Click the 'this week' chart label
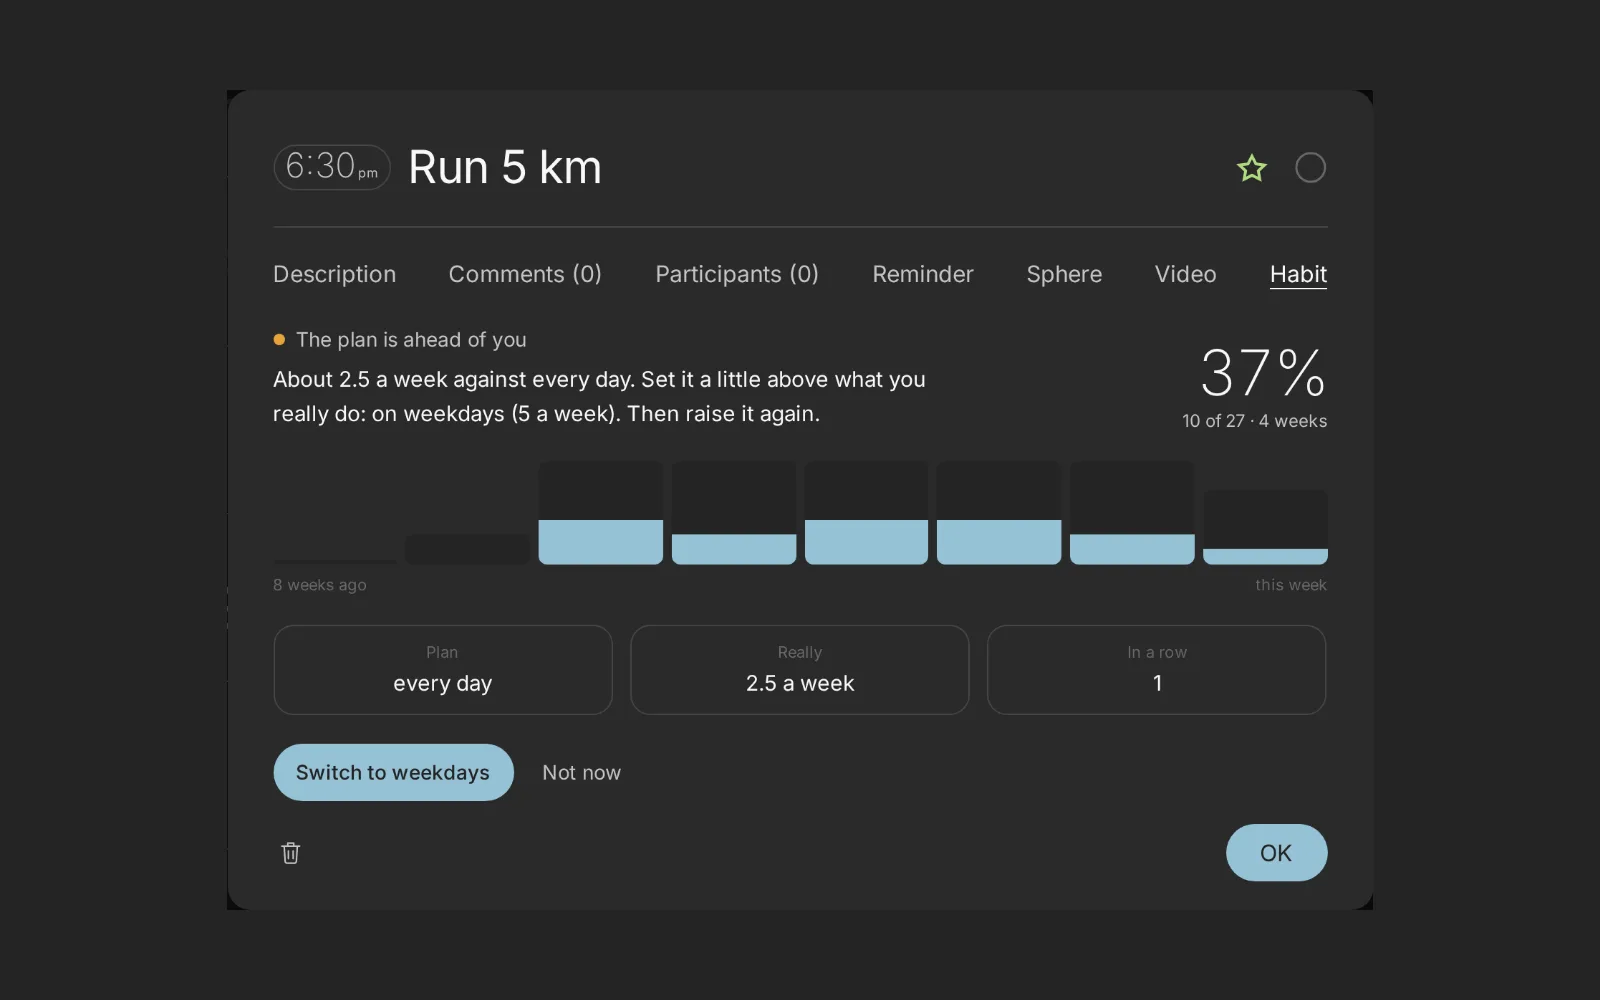 1291,585
